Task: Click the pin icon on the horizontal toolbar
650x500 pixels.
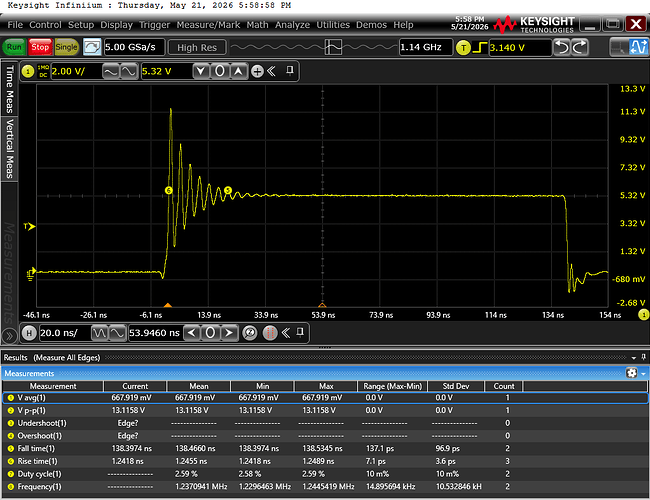Action: (x=301, y=332)
